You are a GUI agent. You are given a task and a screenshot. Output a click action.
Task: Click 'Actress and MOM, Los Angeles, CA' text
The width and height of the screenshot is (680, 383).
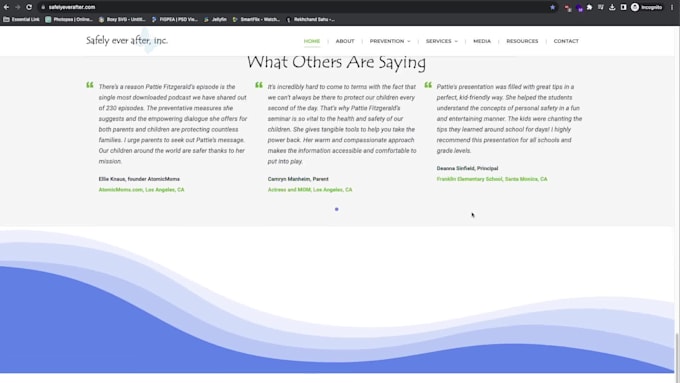coord(310,190)
